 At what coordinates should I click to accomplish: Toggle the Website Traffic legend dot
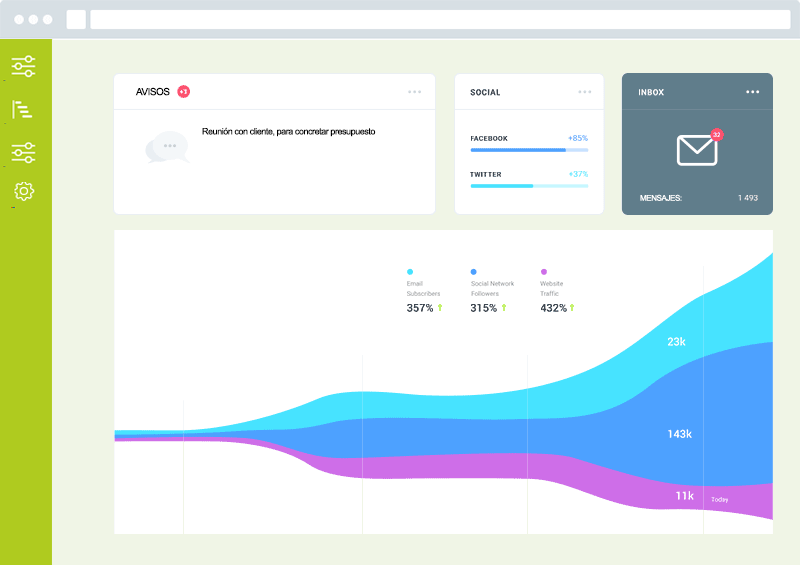click(544, 271)
